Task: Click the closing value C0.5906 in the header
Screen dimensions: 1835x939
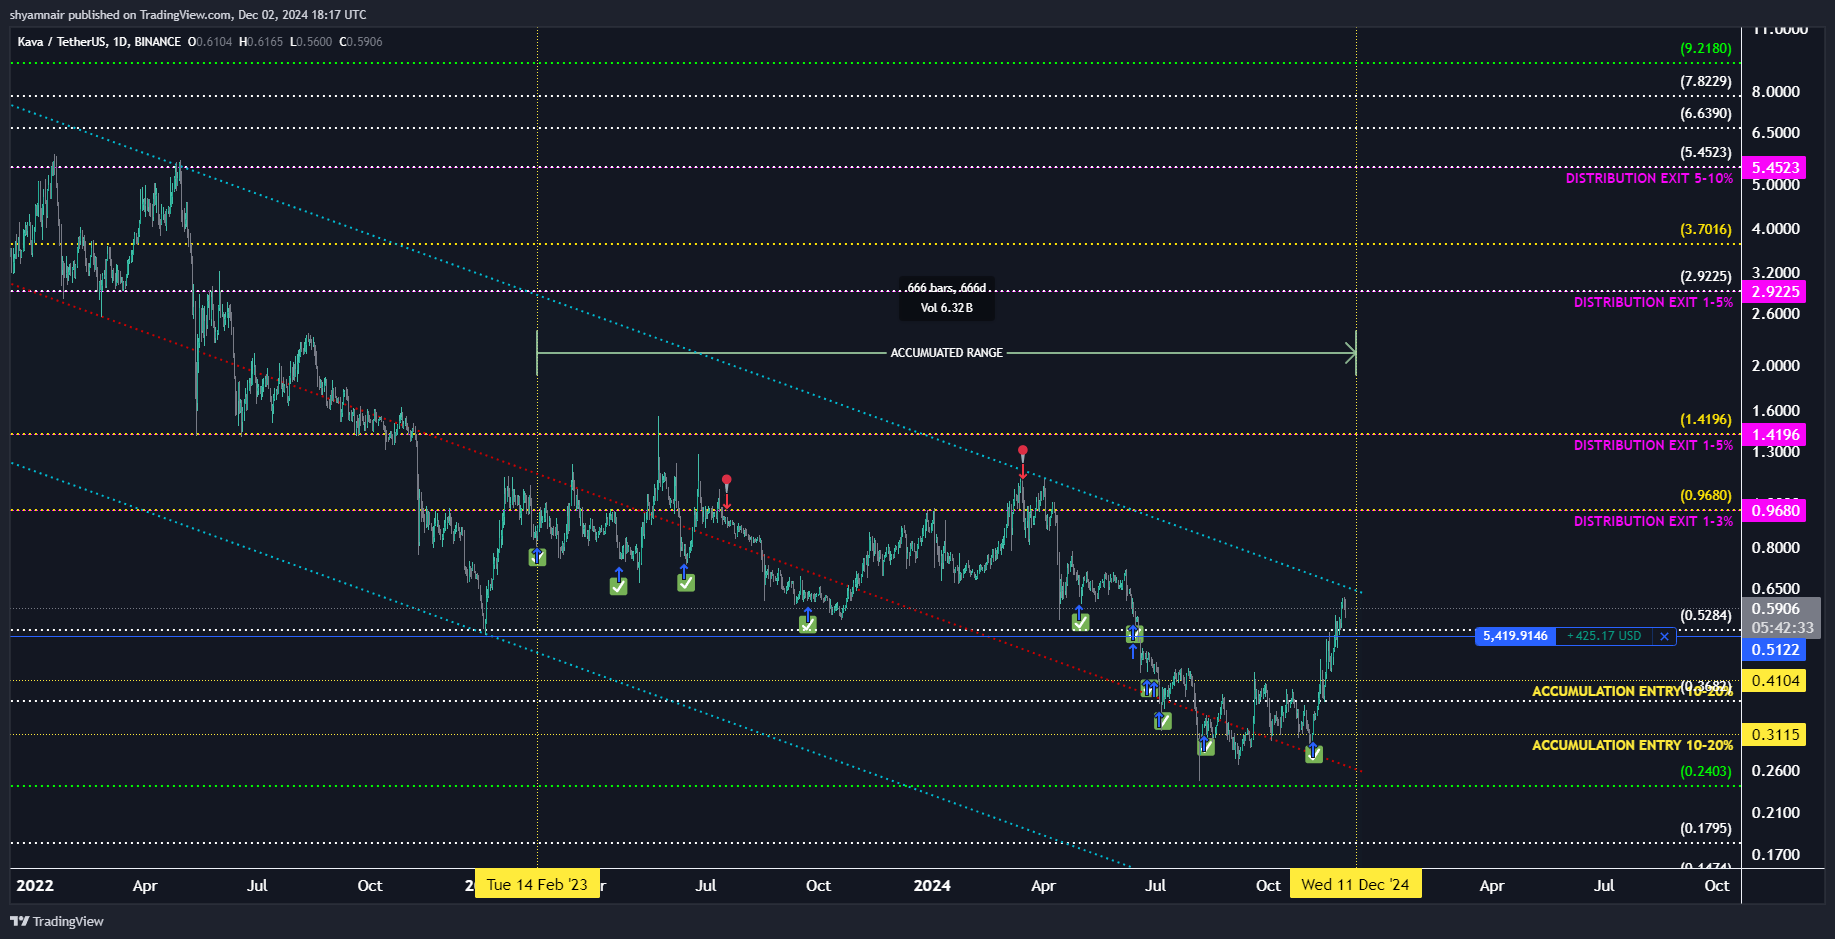Action: coord(361,42)
